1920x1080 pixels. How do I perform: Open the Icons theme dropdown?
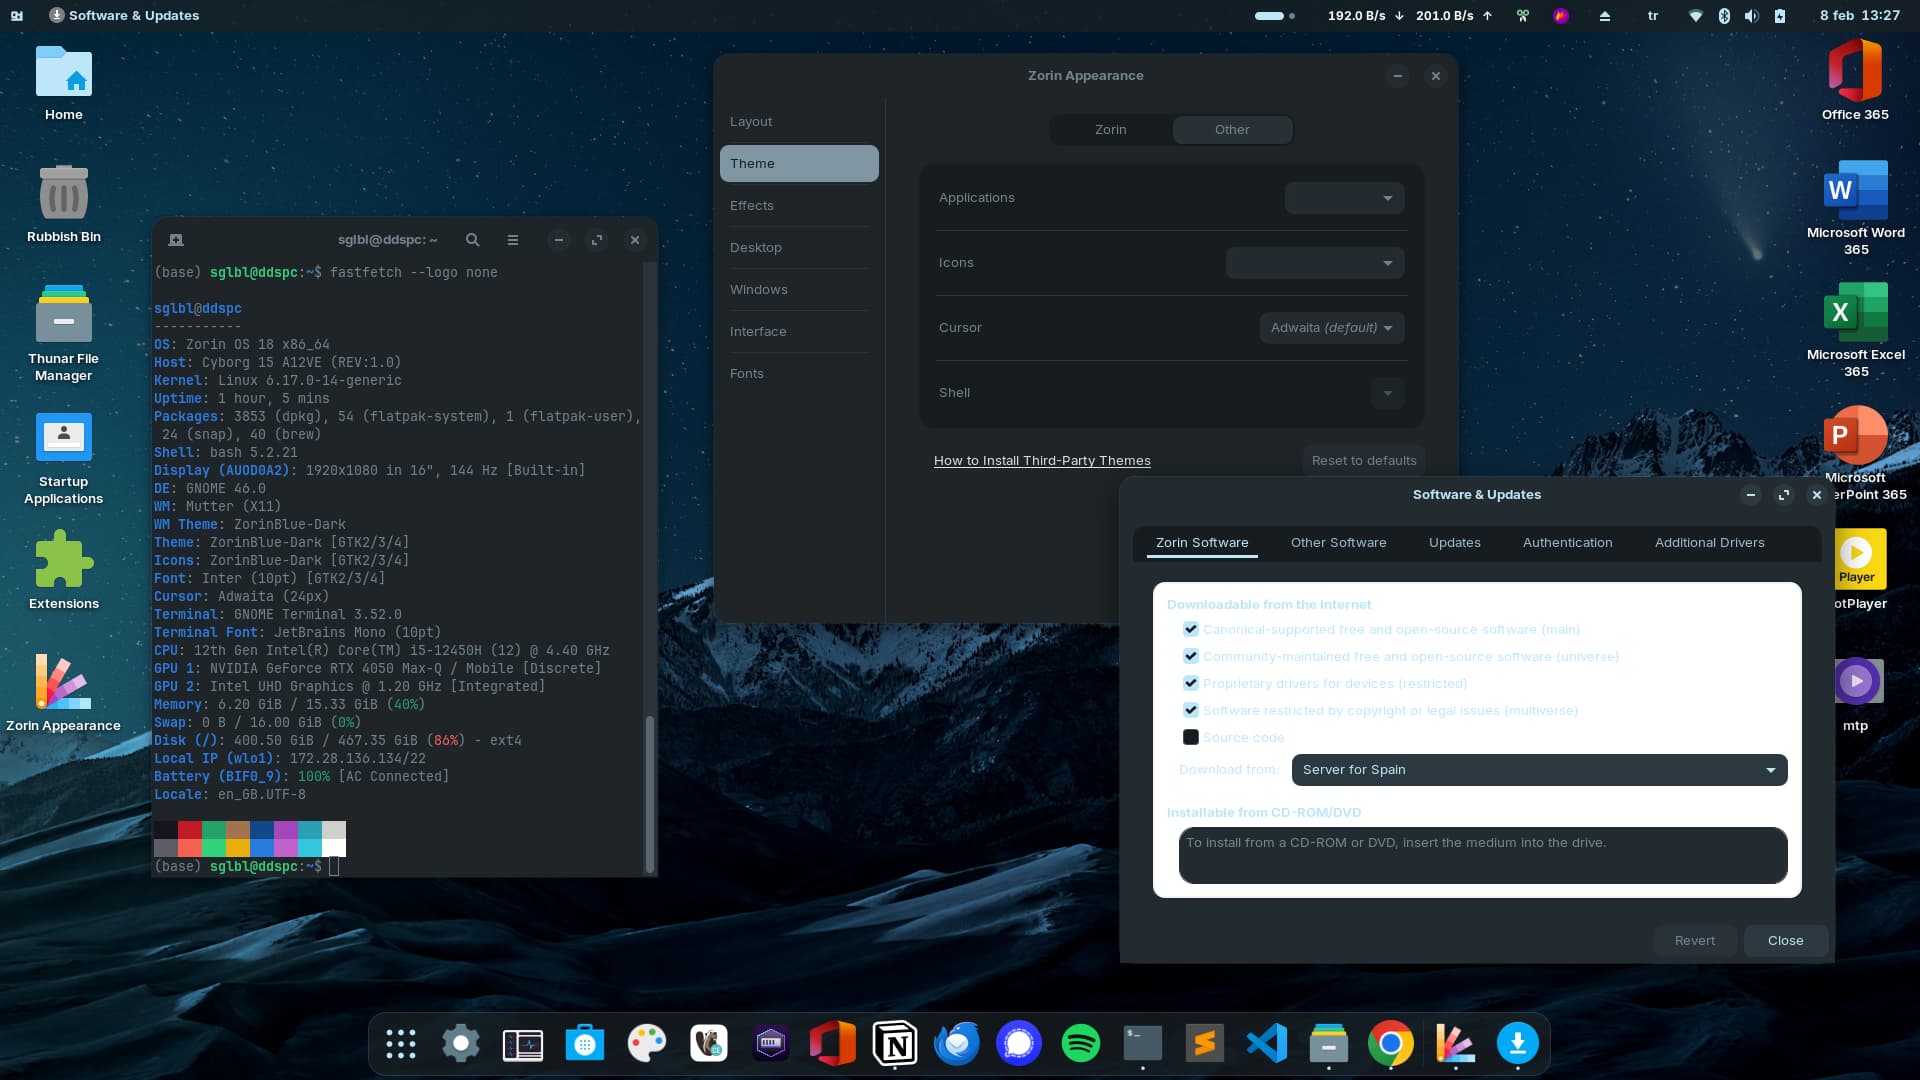pos(1314,263)
